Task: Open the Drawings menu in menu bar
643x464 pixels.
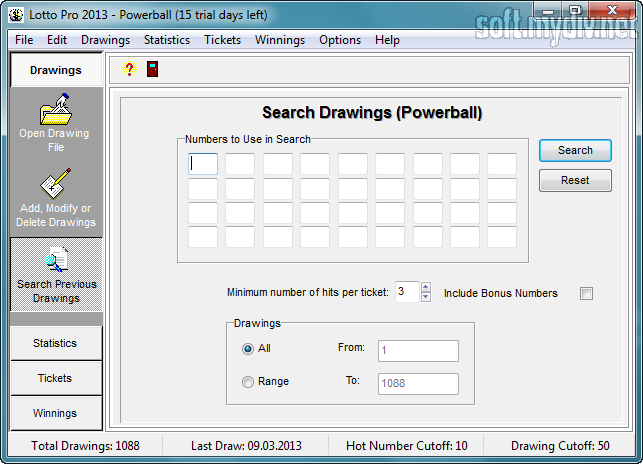Action: click(x=105, y=40)
